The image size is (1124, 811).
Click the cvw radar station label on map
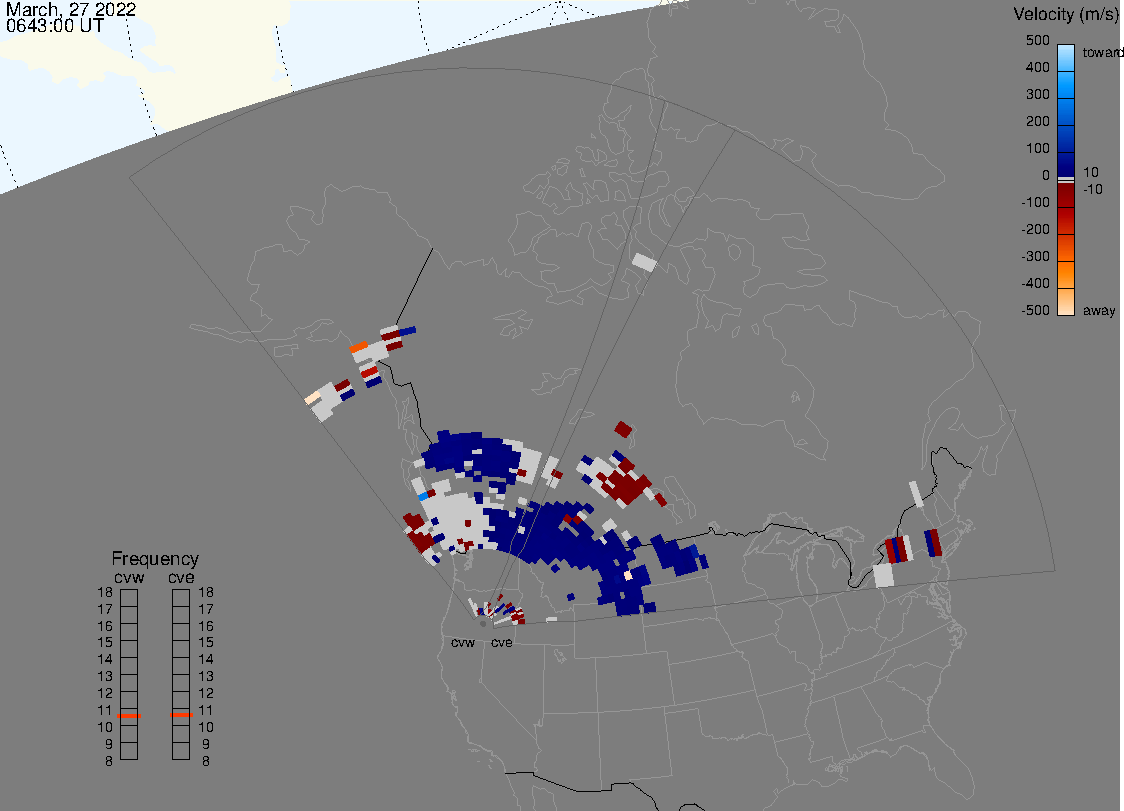point(463,642)
